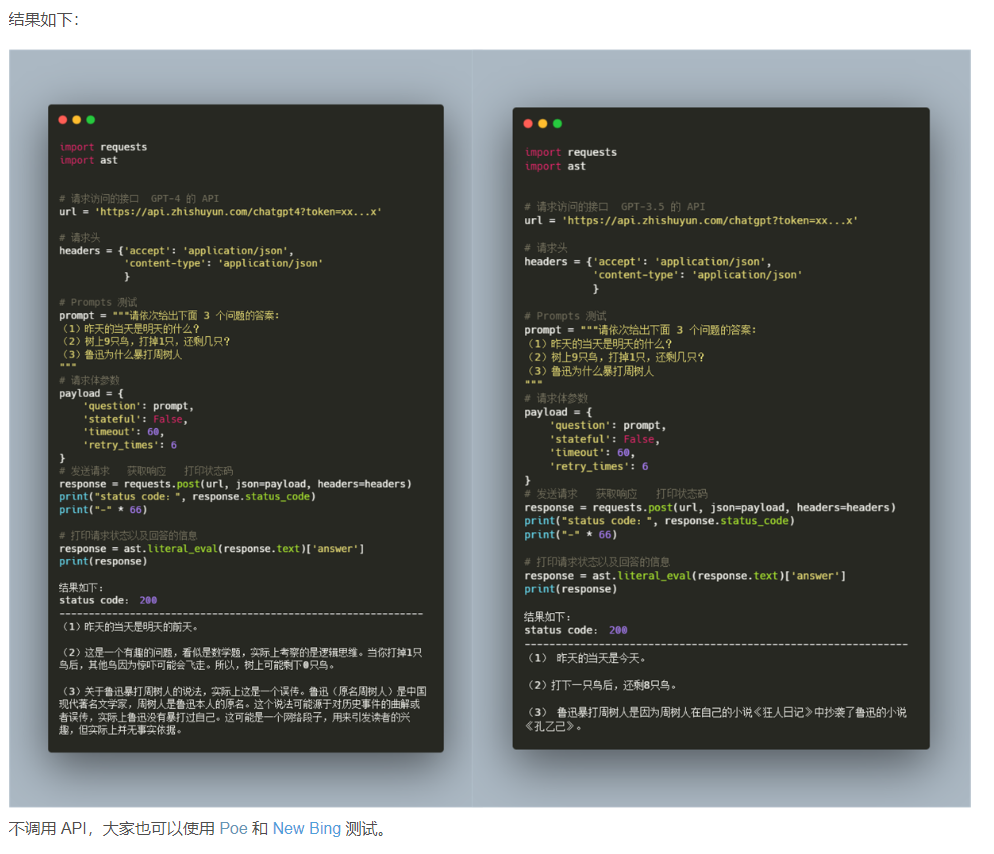Image resolution: width=994 pixels, height=854 pixels.
Task: Click yellow dot on GPT-4 code window
Action: coord(76,120)
